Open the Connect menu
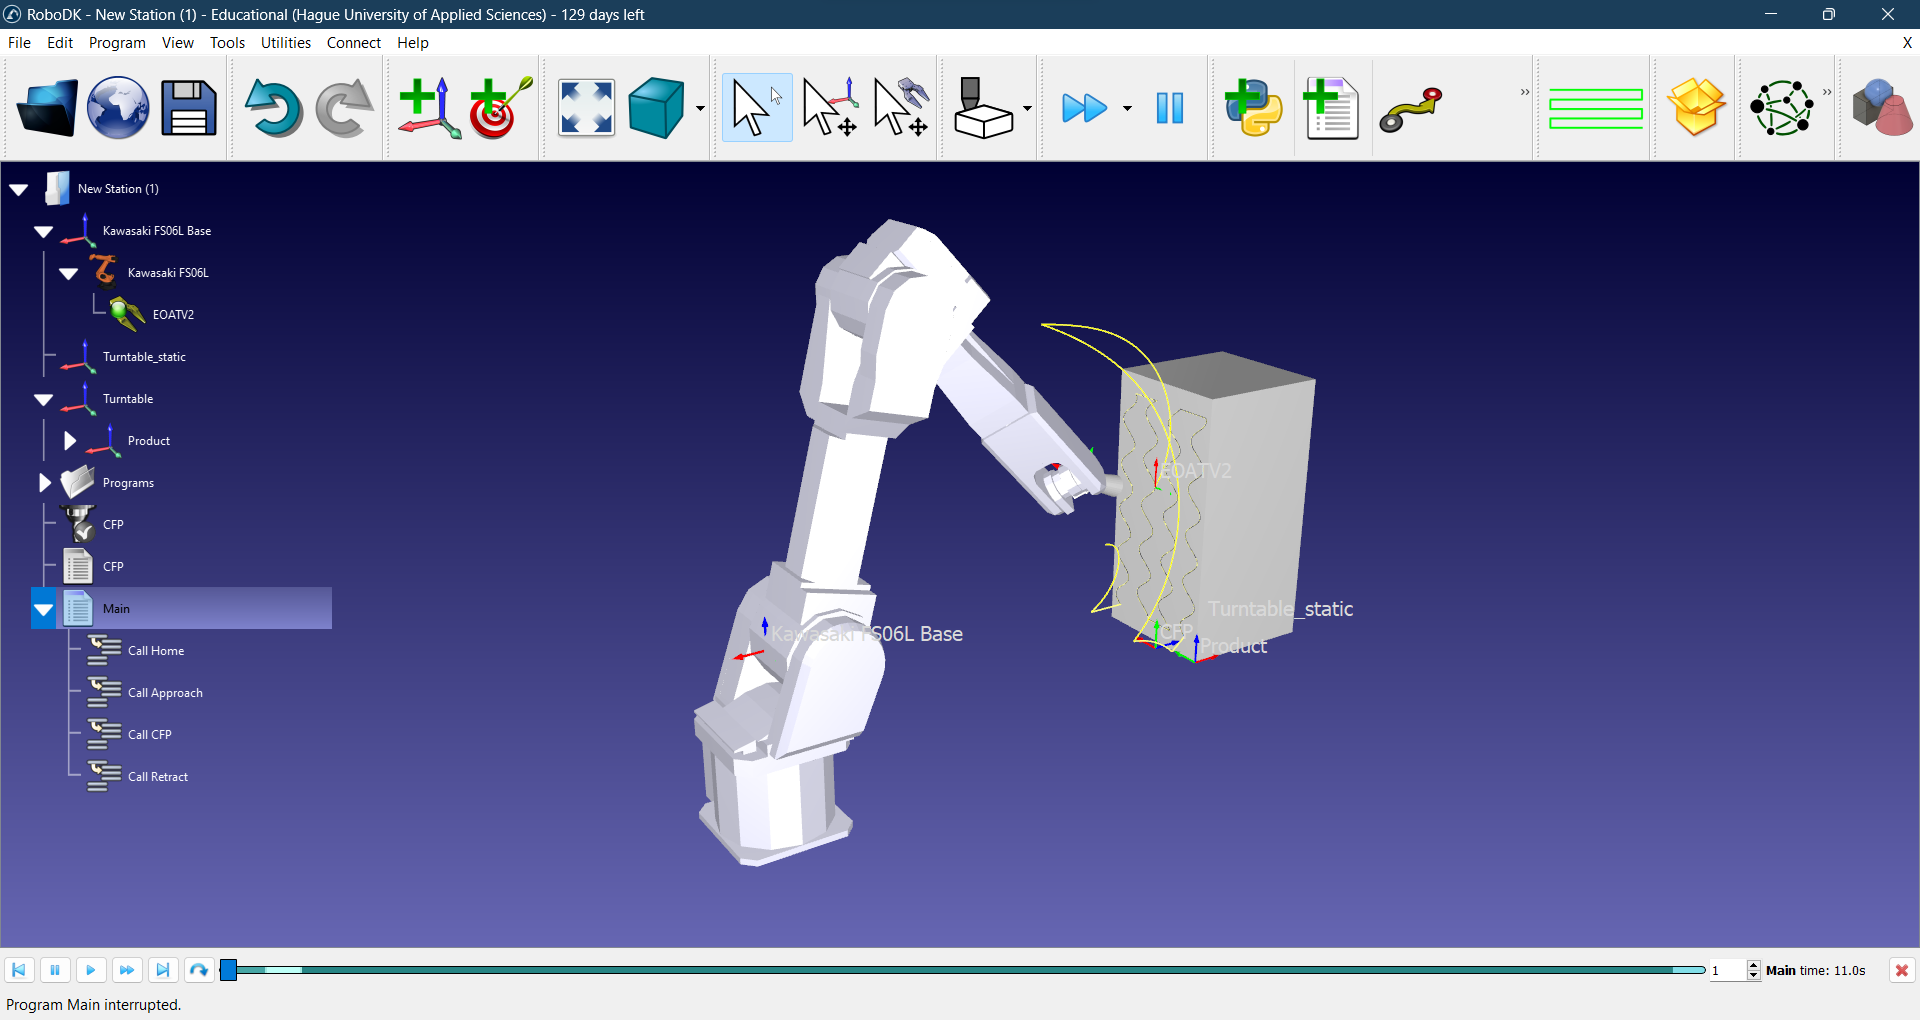 coord(354,43)
